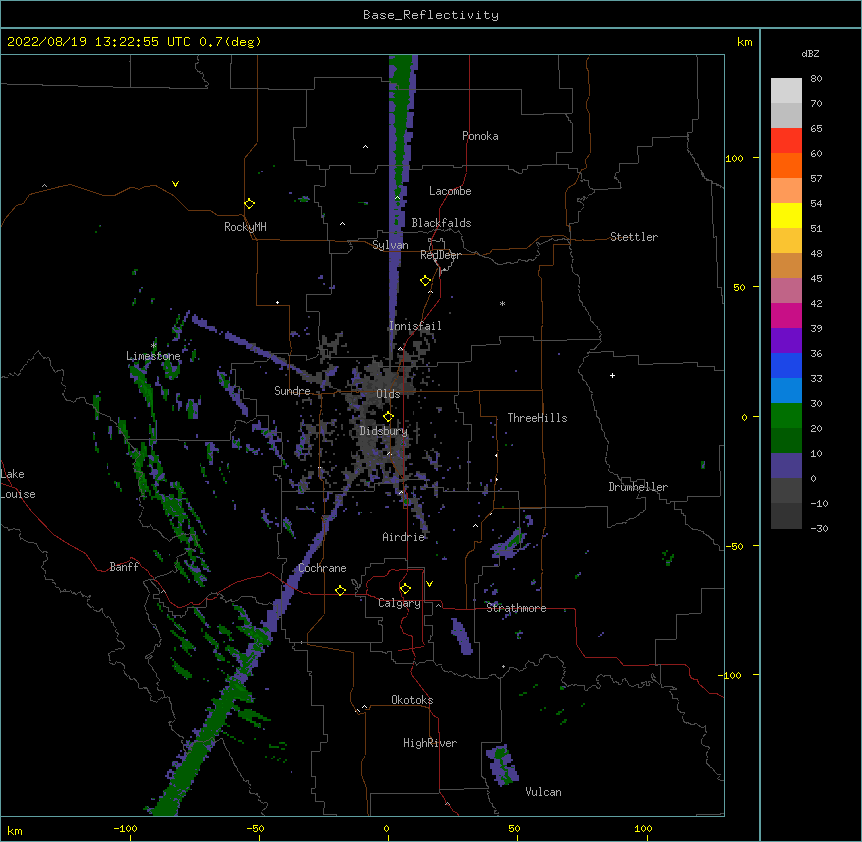Screen dimensions: 862x842
Task: Pick the red 60-65 dBZ legend swatch
Action: [786, 140]
